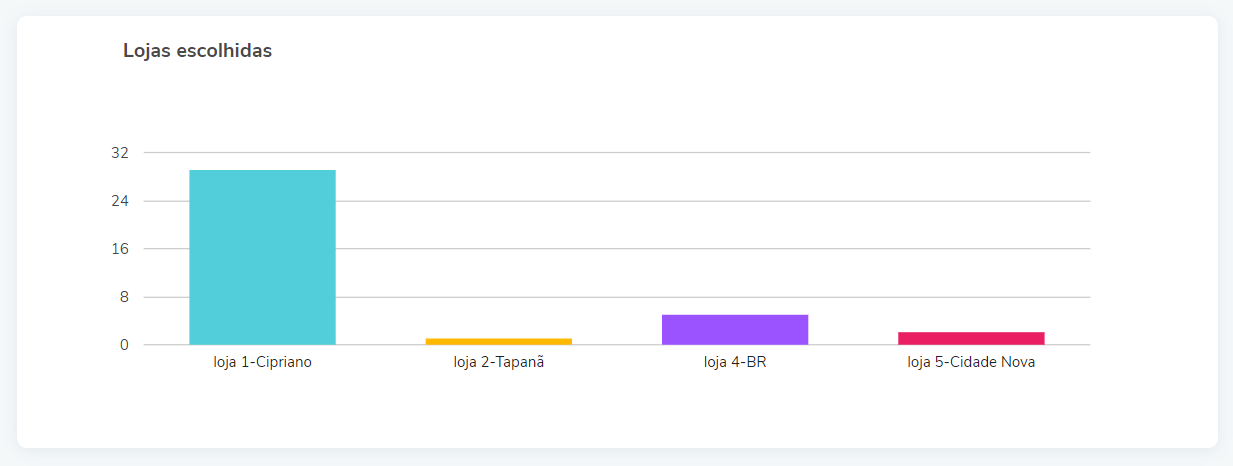
Task: Click the yellow loja 2-Tapanã bar
Action: pos(498,341)
